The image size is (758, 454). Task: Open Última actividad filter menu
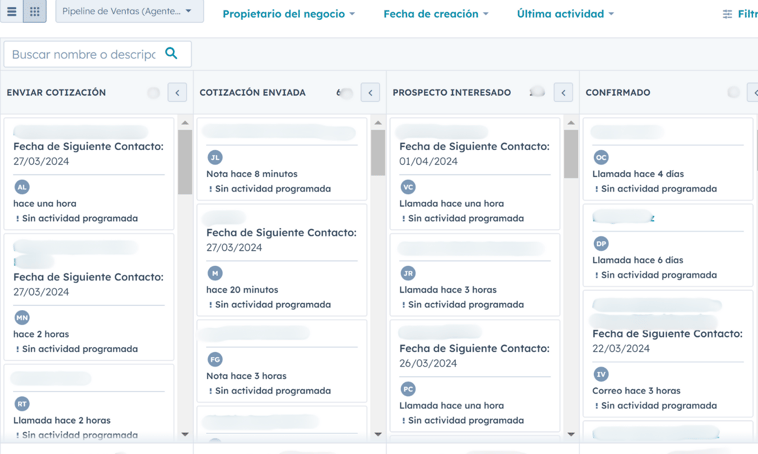[565, 14]
